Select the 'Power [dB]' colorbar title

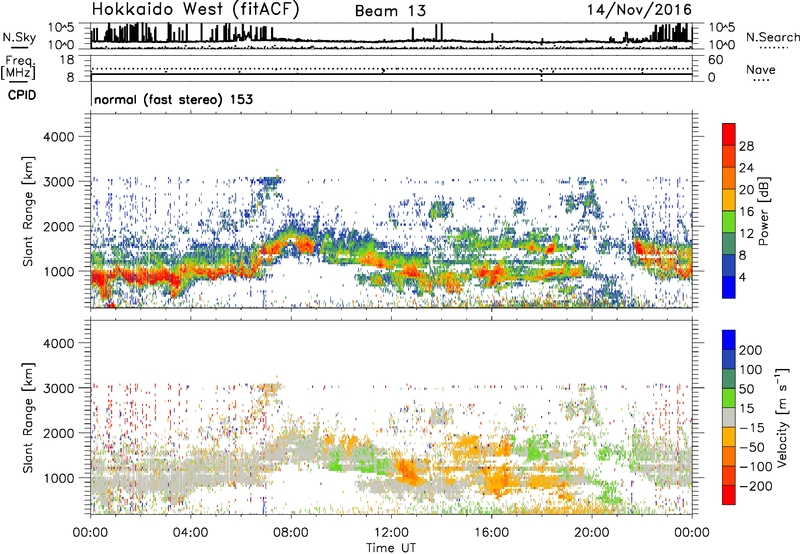point(763,211)
